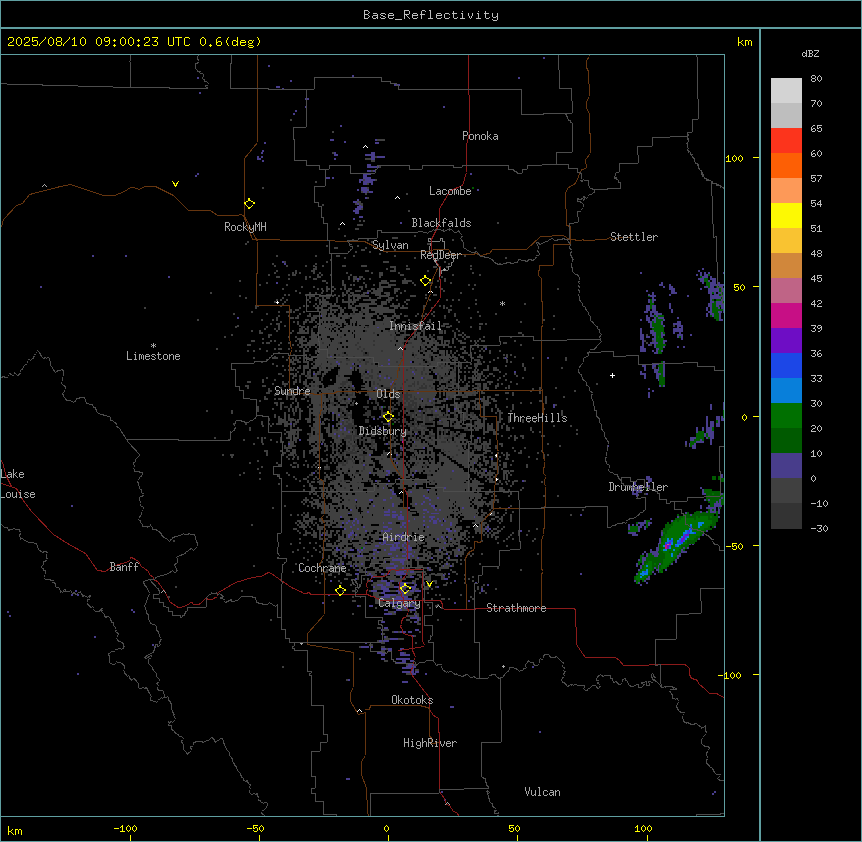Click the Calgary city label

pyautogui.click(x=399, y=603)
